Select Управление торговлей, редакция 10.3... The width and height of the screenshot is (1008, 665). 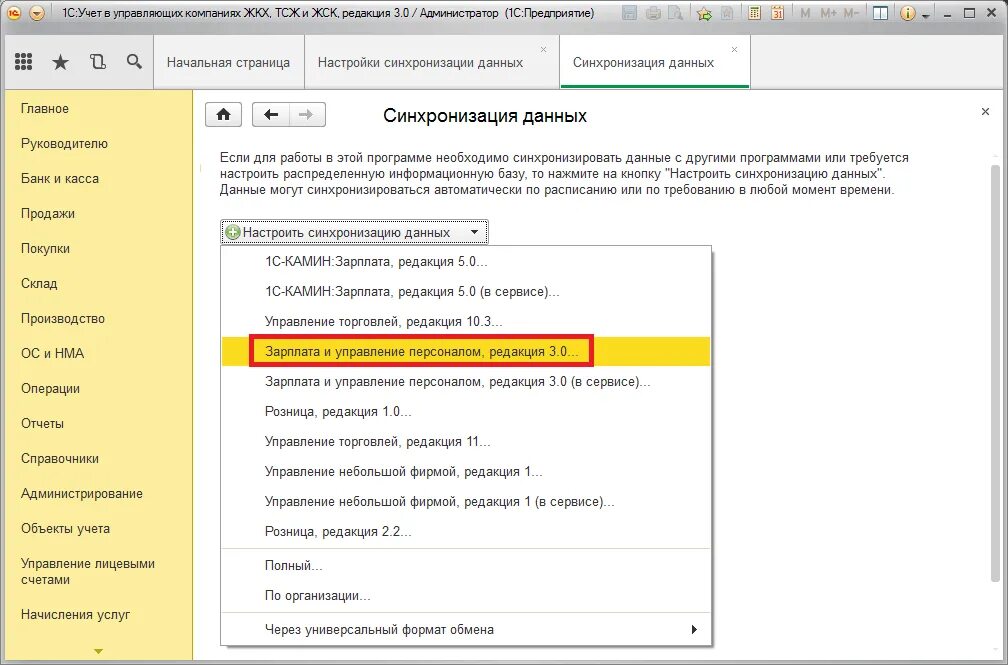click(466, 322)
